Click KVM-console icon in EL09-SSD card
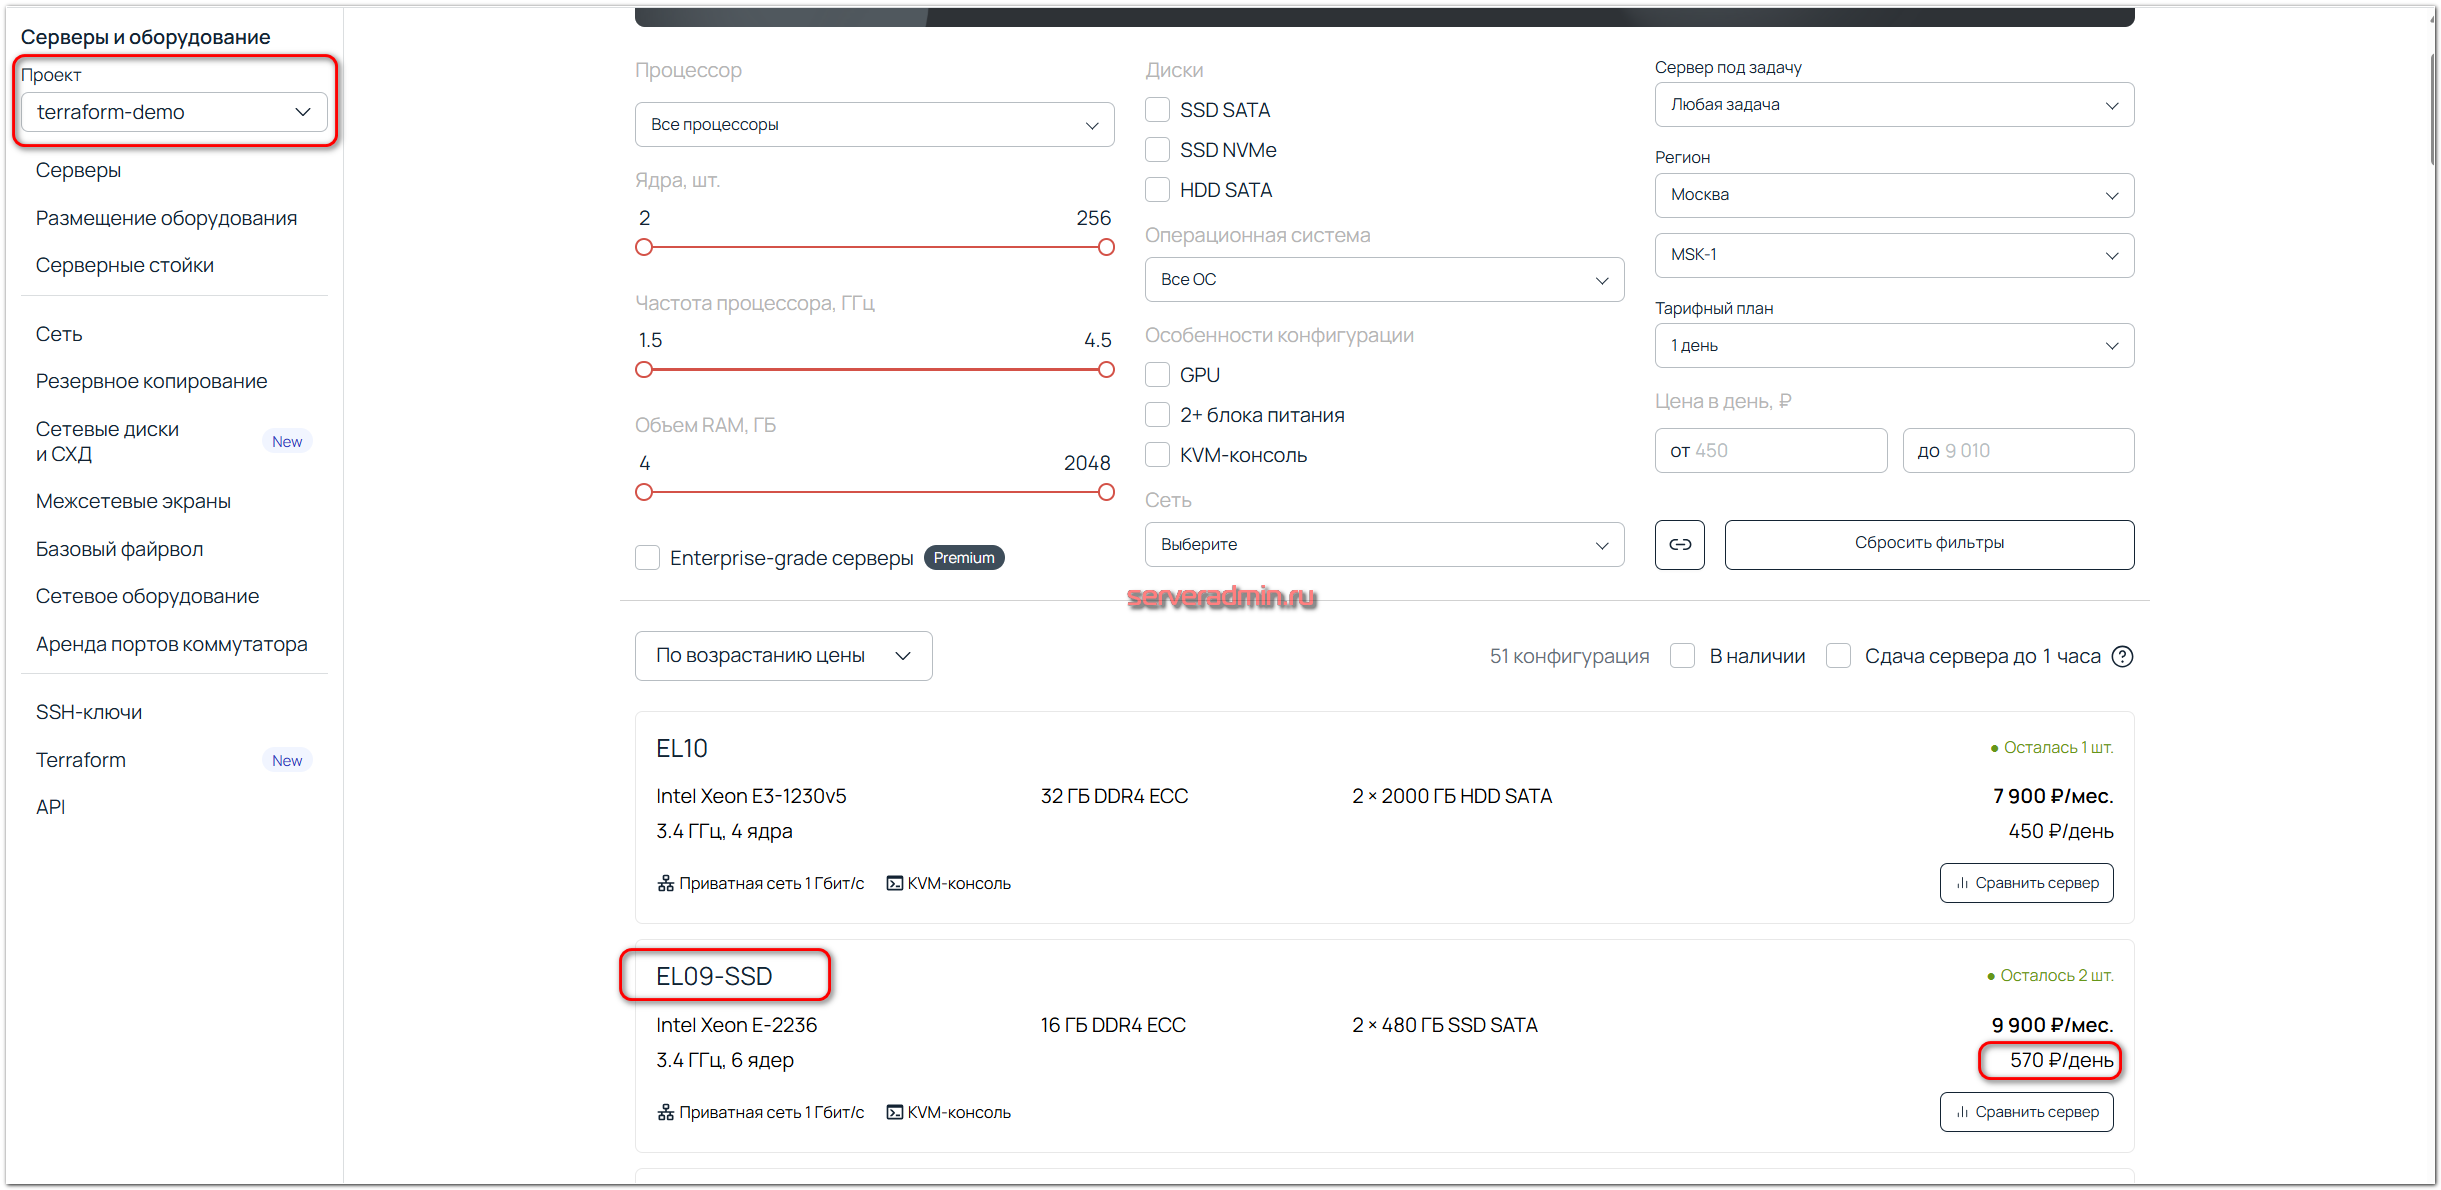The width and height of the screenshot is (2441, 1190). coord(895,1112)
